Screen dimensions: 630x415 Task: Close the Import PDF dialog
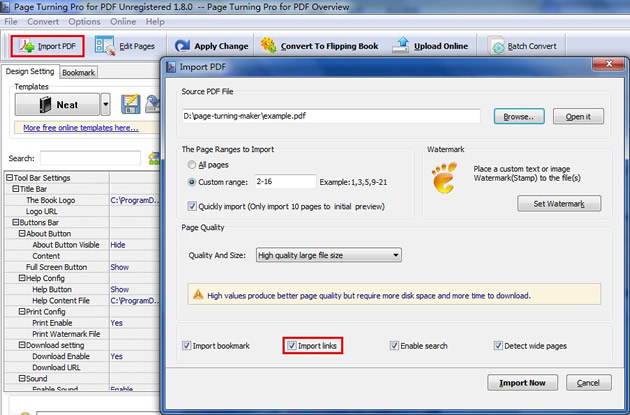pyautogui.click(x=609, y=63)
